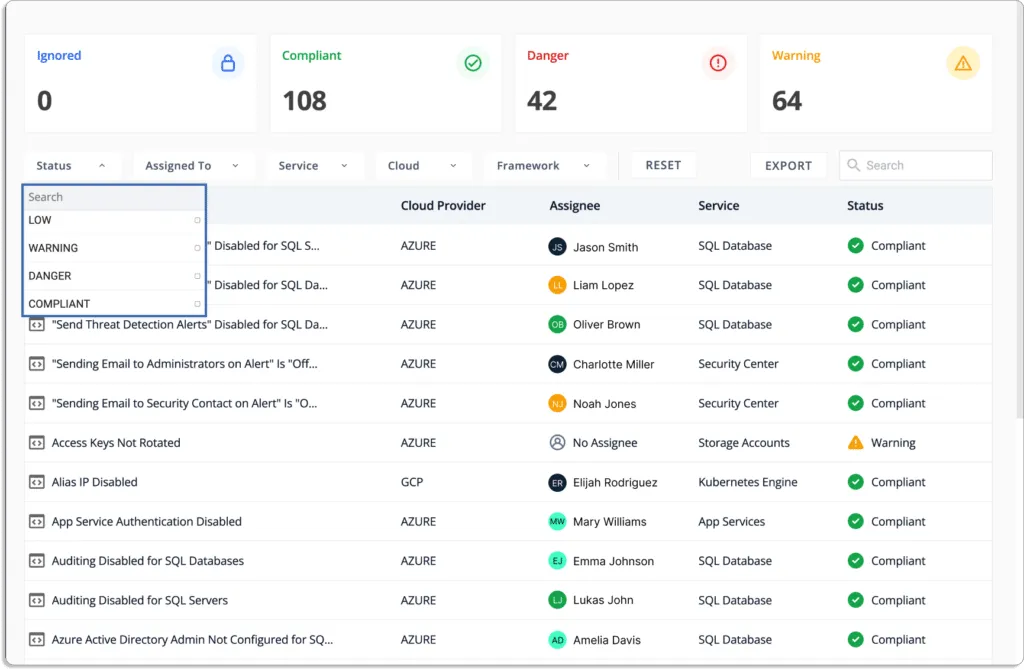Click code icon beside Sending Email to Administrators row

(x=37, y=364)
